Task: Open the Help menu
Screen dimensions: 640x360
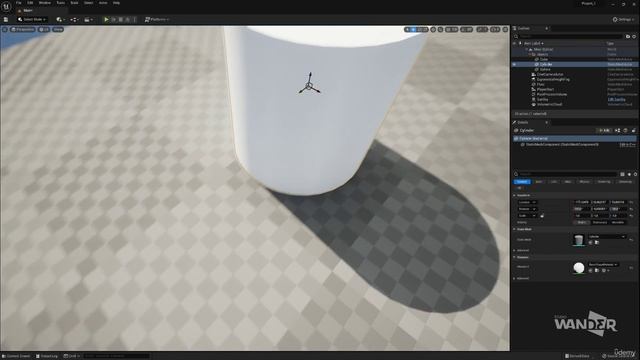Action: pyautogui.click(x=116, y=3)
